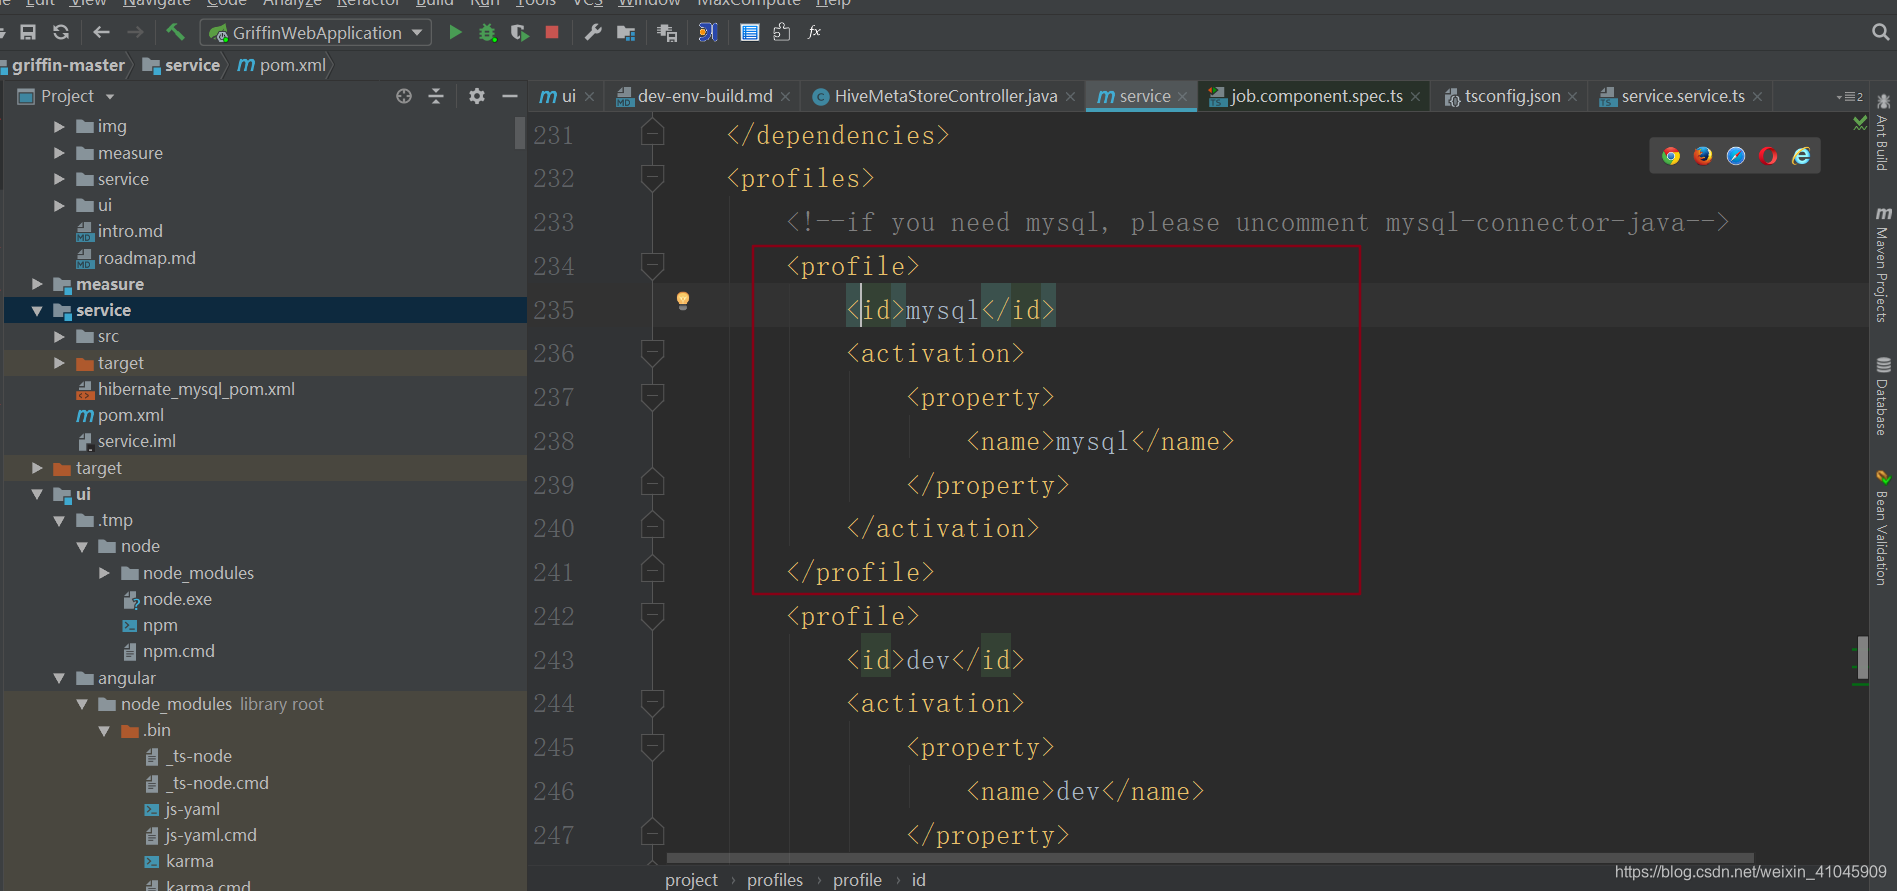The width and height of the screenshot is (1897, 891).
Task: Build project with hammer icon
Action: pos(175,32)
